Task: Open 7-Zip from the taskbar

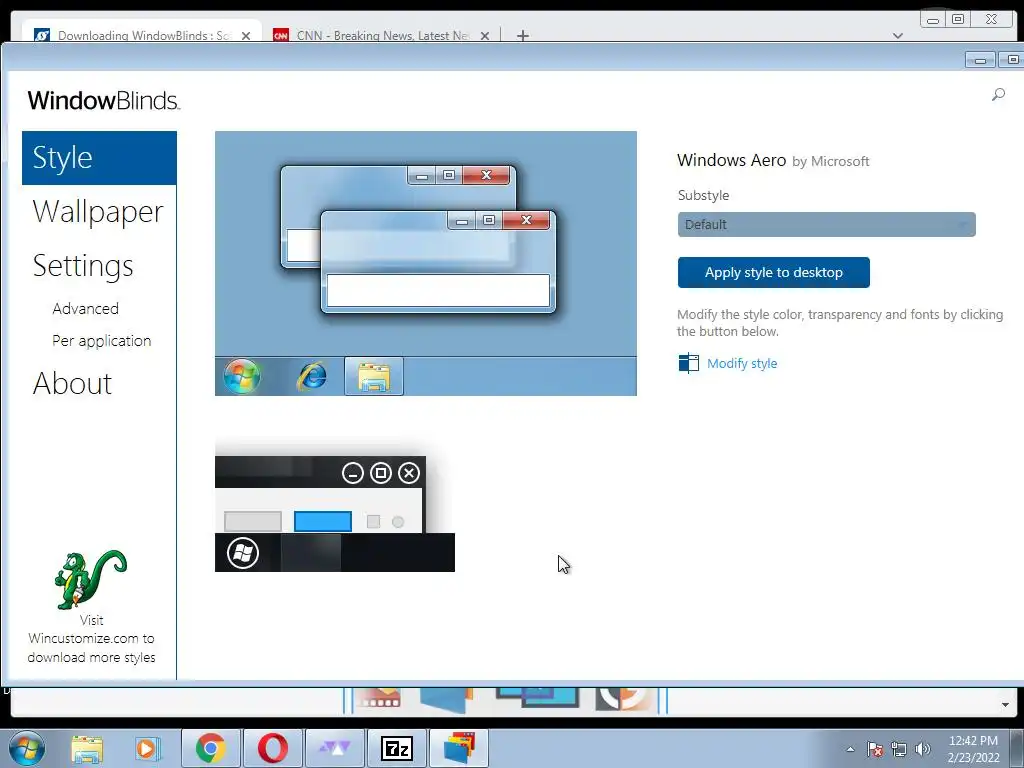Action: (x=396, y=748)
